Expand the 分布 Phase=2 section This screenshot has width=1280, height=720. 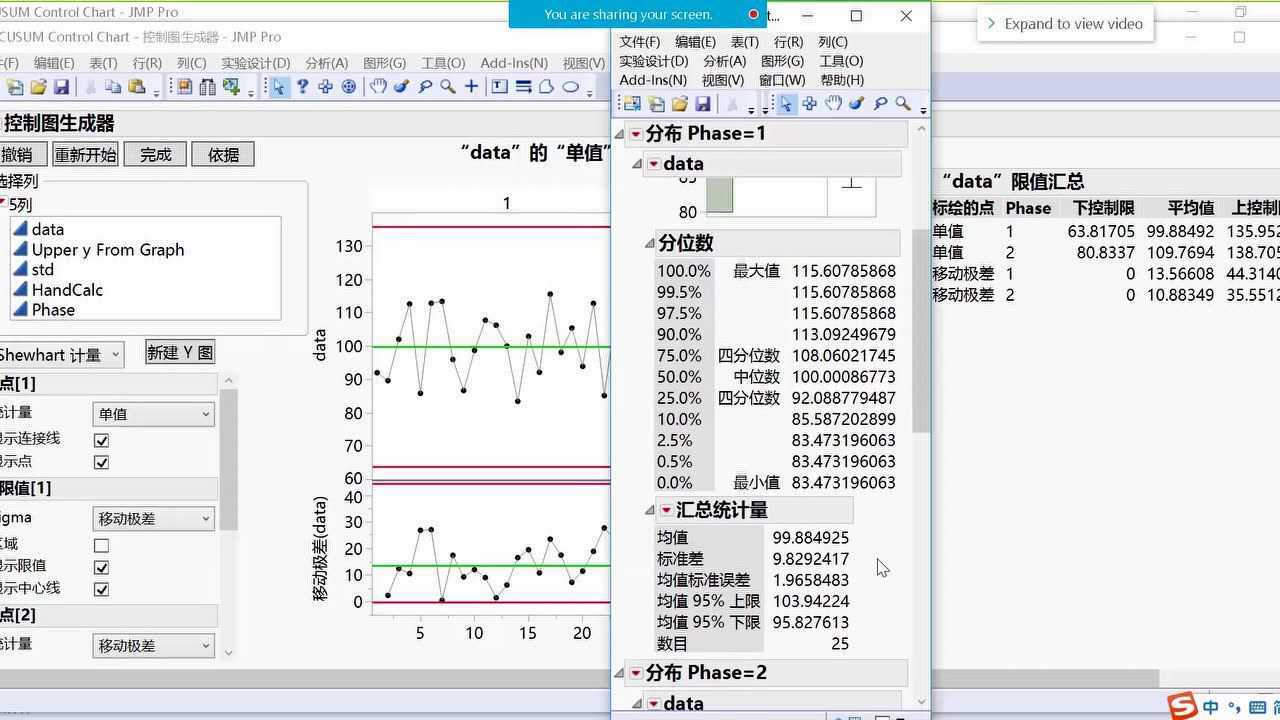[x=636, y=672]
